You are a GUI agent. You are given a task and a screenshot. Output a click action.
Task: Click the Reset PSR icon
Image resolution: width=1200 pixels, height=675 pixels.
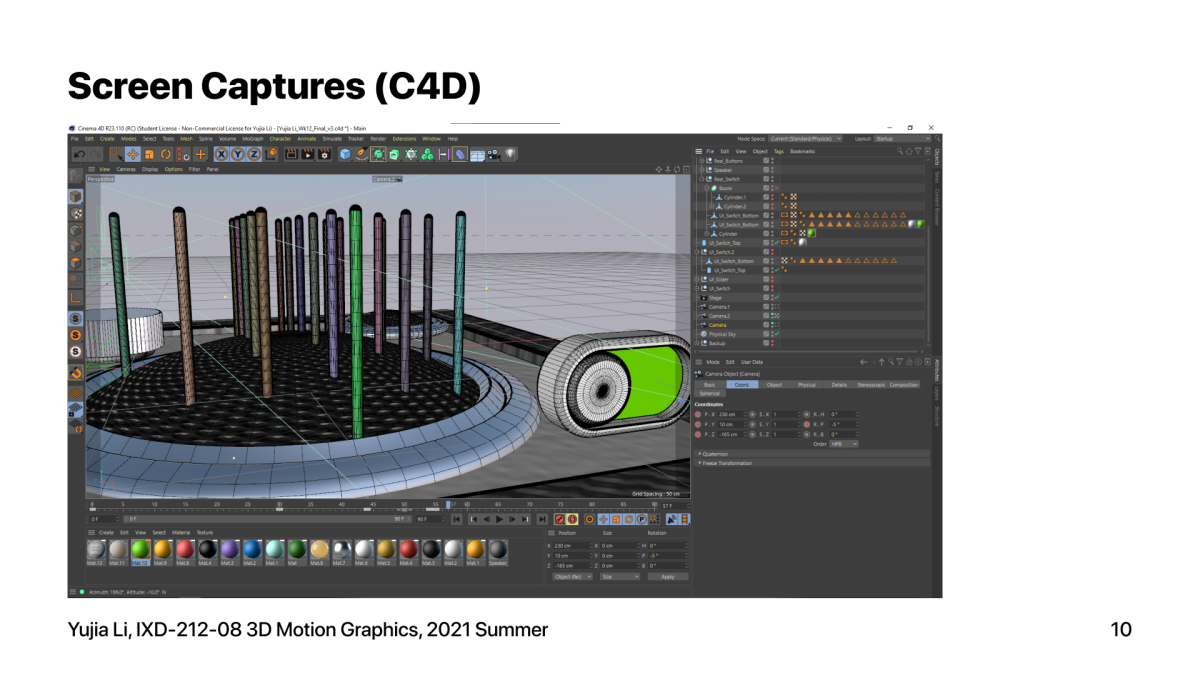point(183,154)
